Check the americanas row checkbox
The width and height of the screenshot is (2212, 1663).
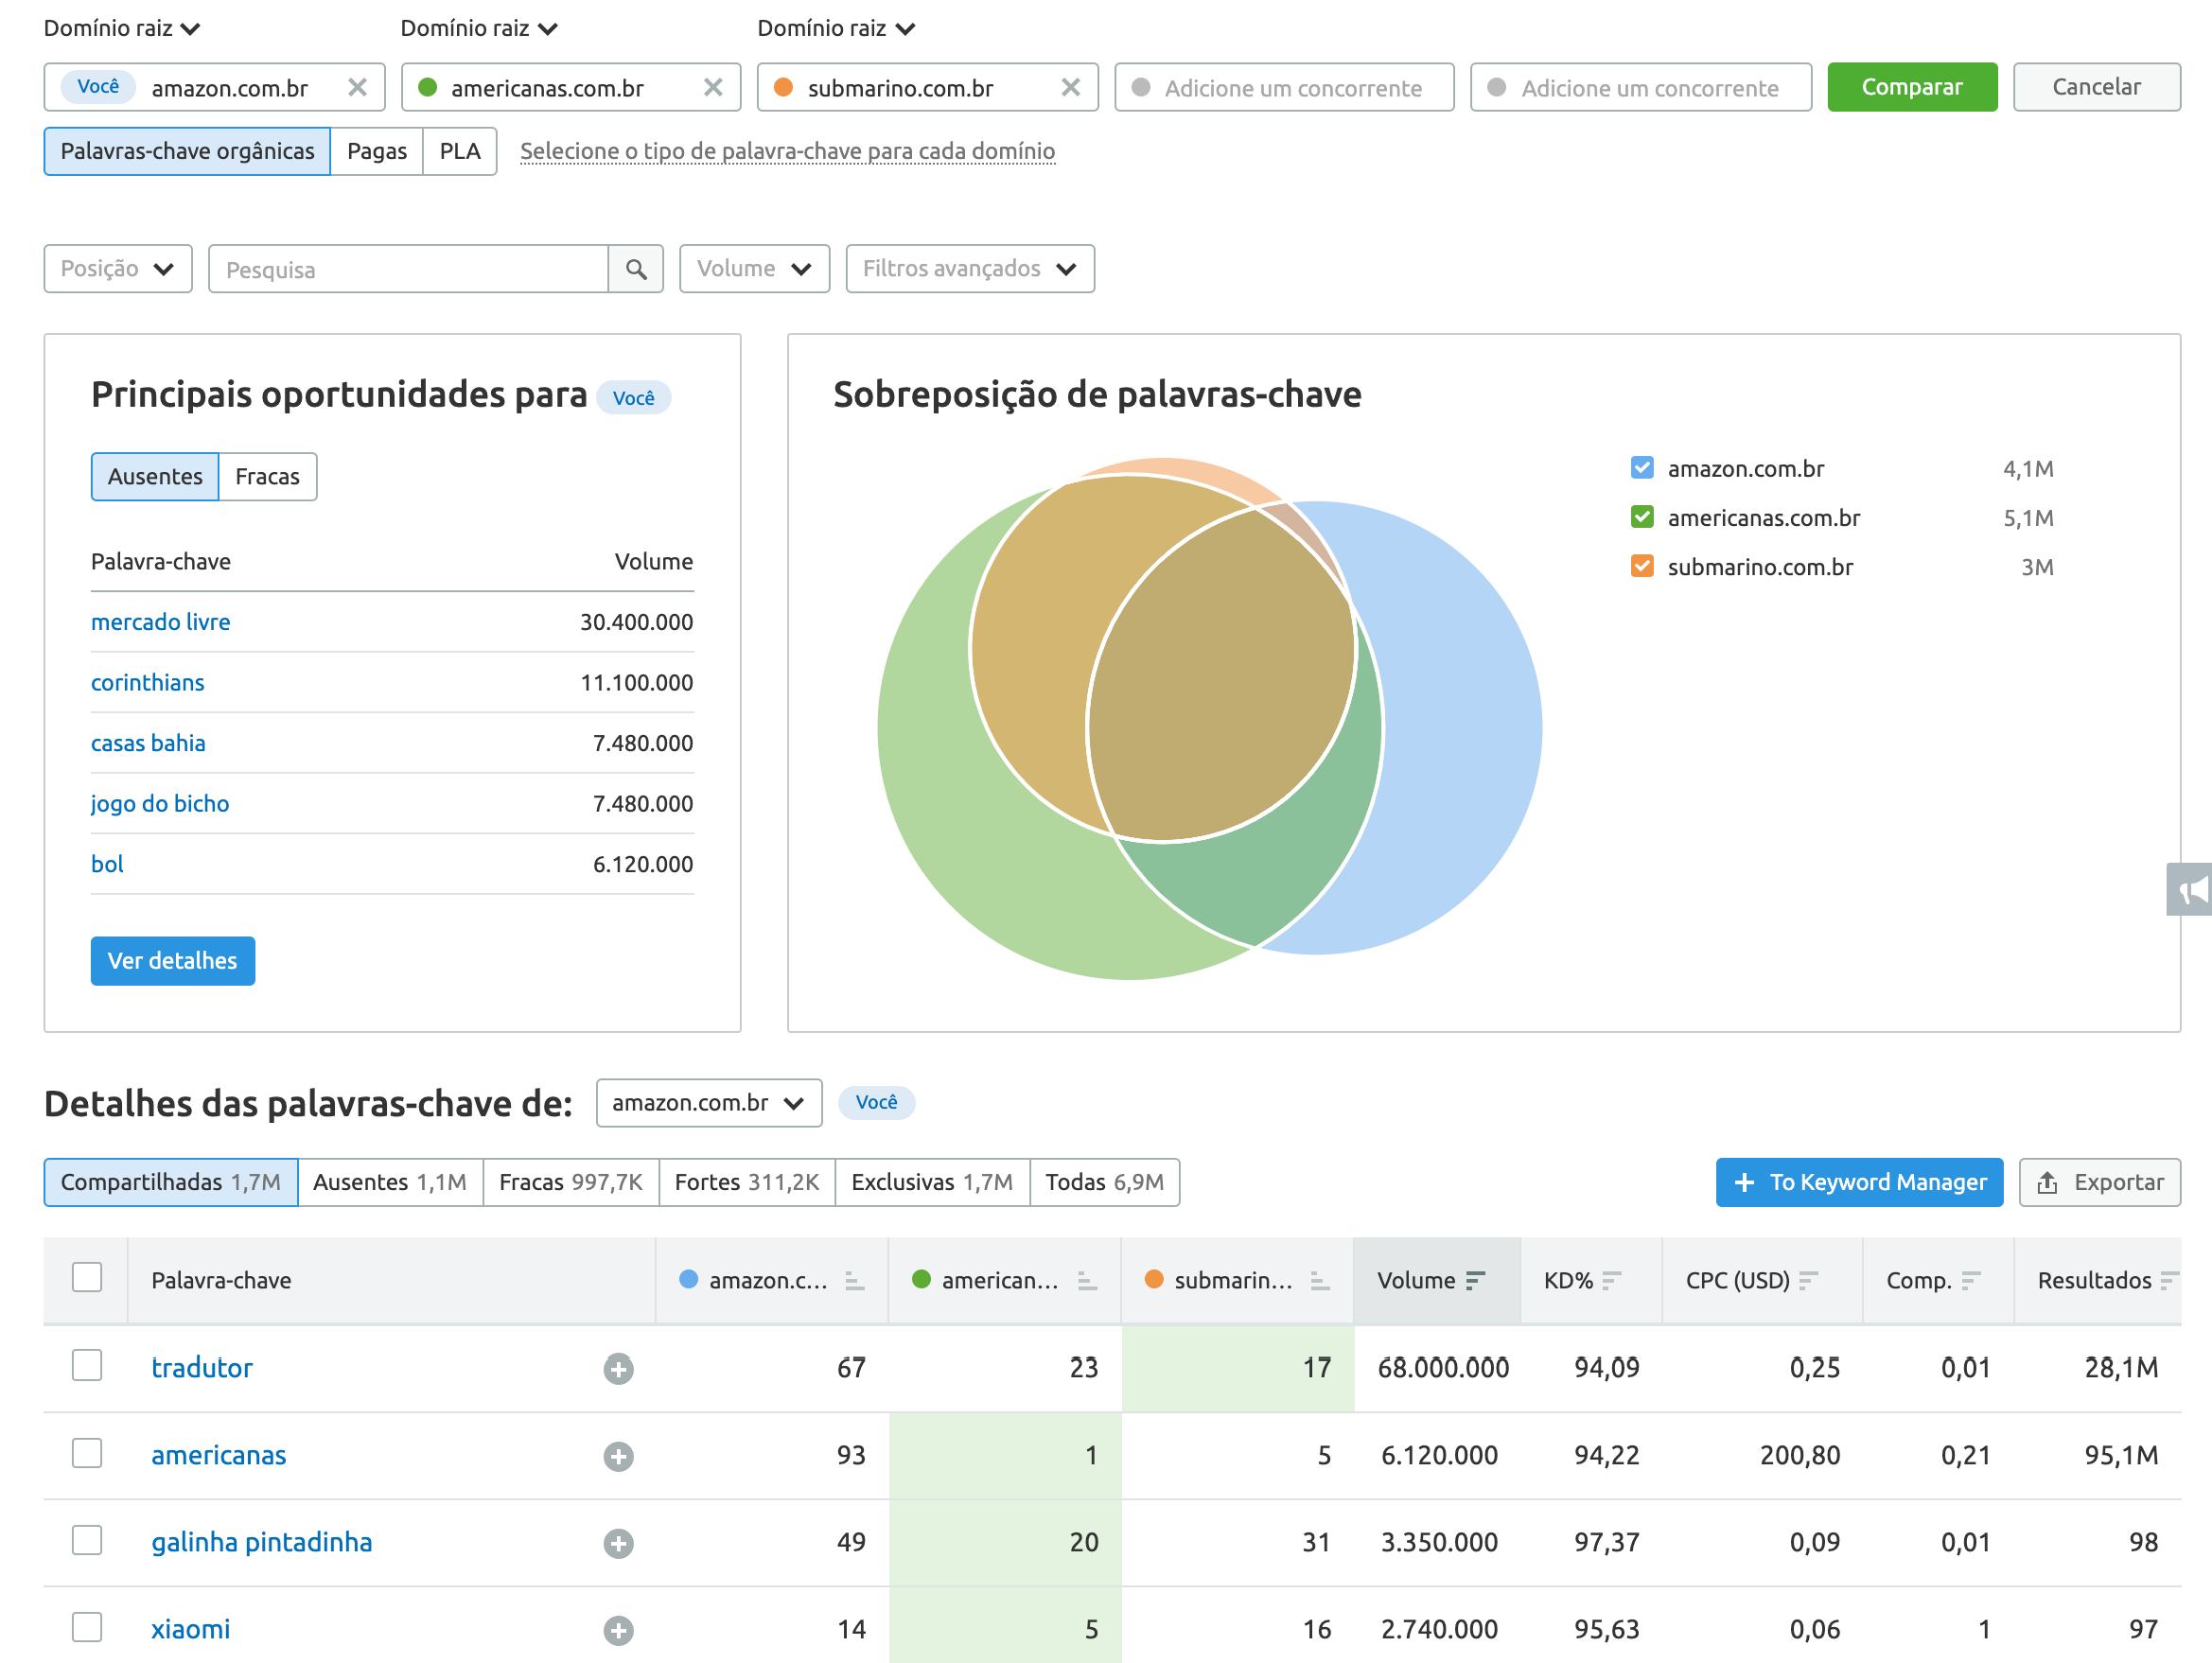(87, 1453)
